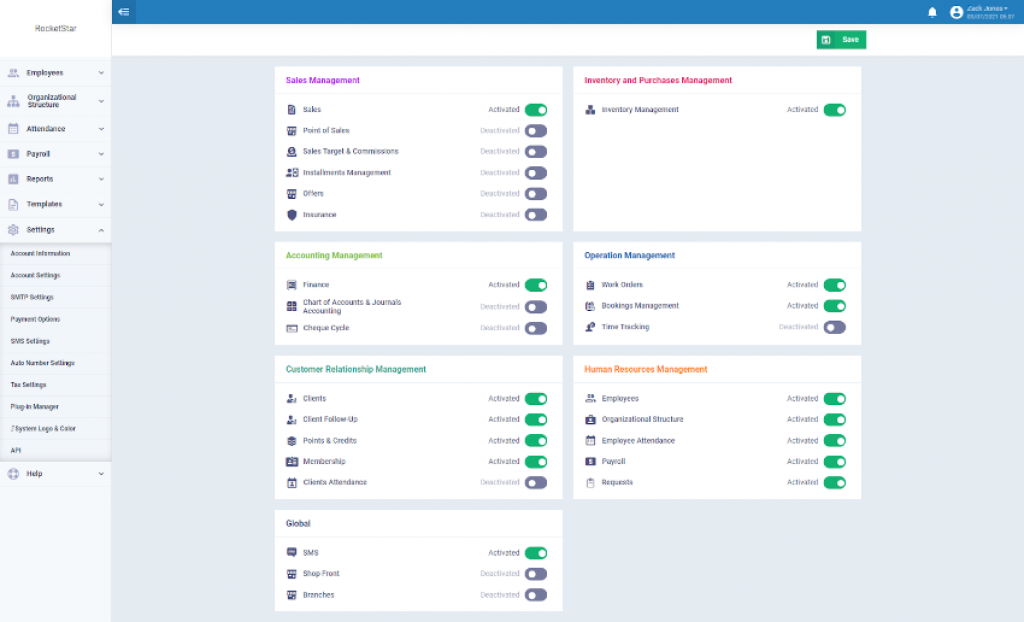
Task: Open System Logo & Color settings
Action: point(44,429)
